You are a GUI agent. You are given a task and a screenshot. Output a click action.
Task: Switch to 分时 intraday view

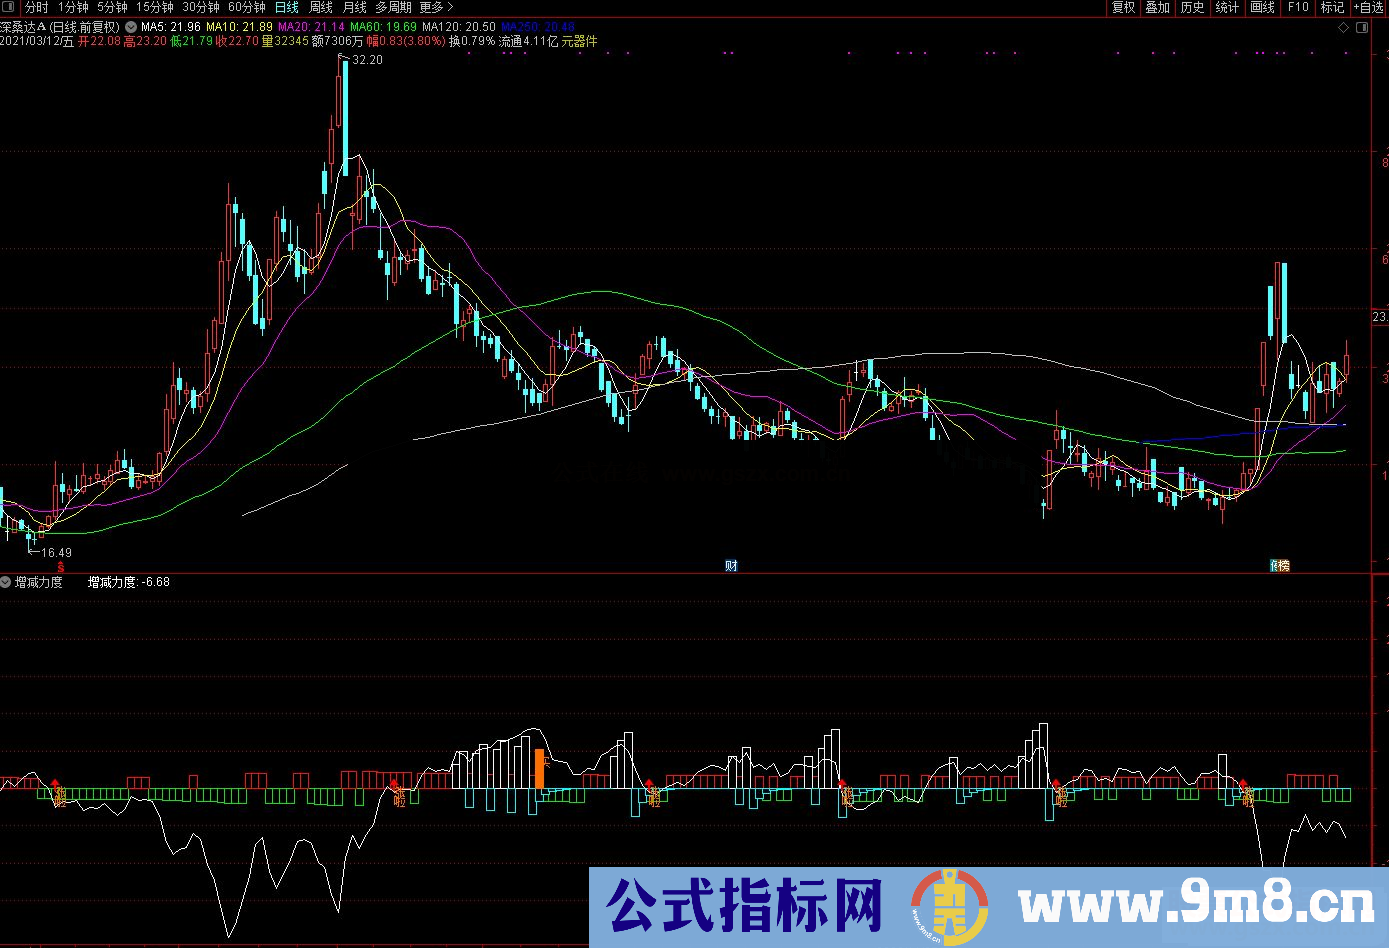[36, 7]
